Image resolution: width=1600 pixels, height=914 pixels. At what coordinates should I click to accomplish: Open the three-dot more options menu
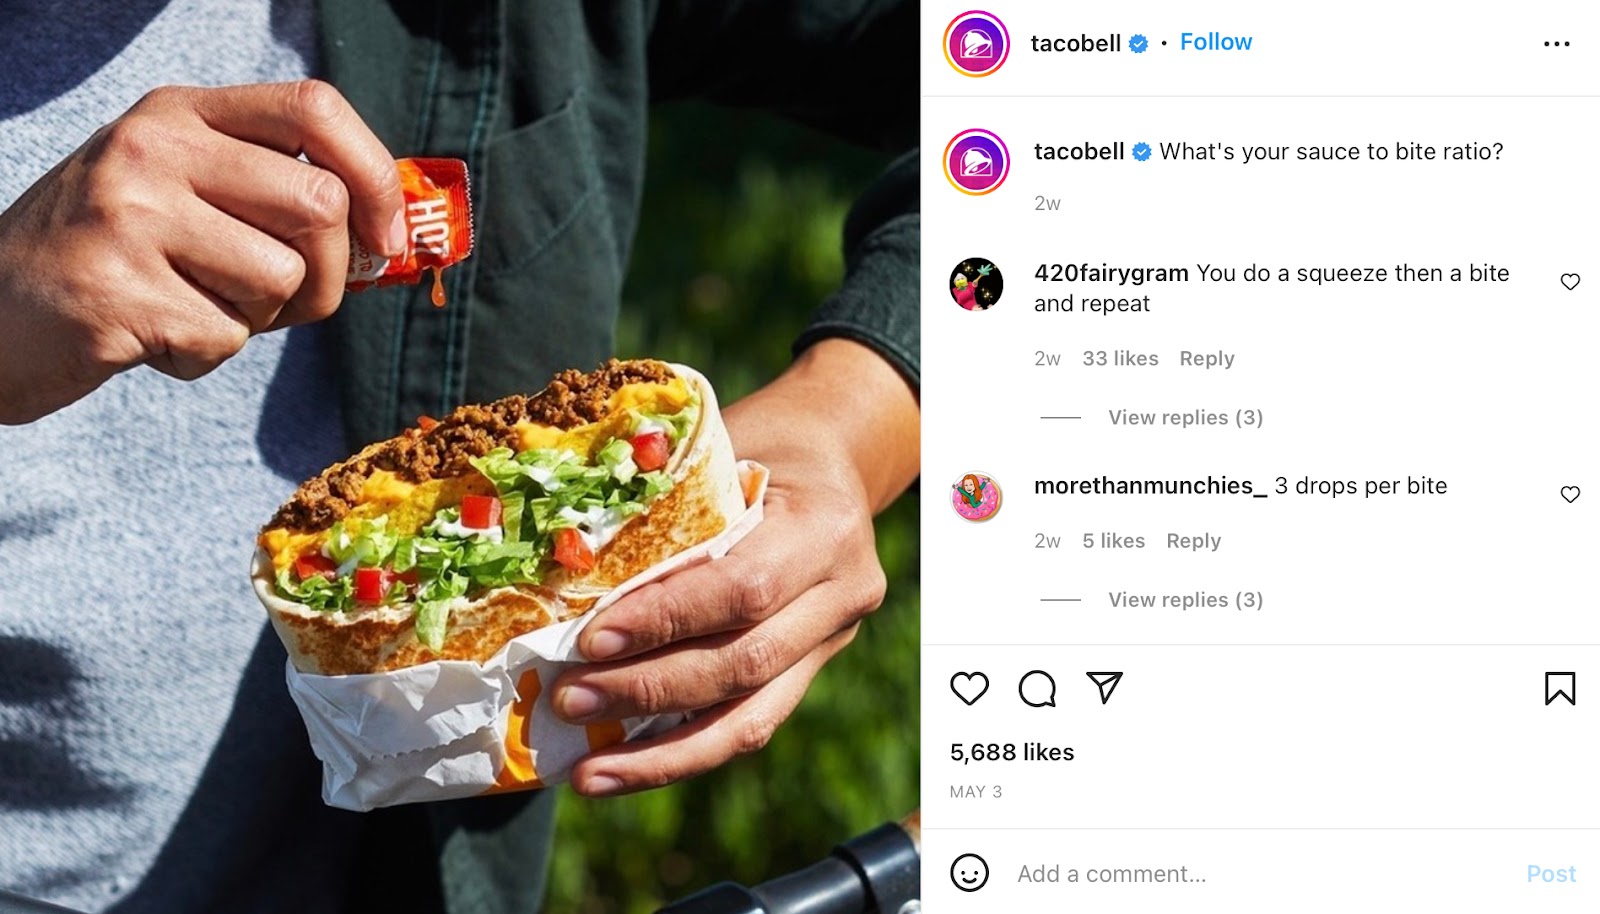1557,44
